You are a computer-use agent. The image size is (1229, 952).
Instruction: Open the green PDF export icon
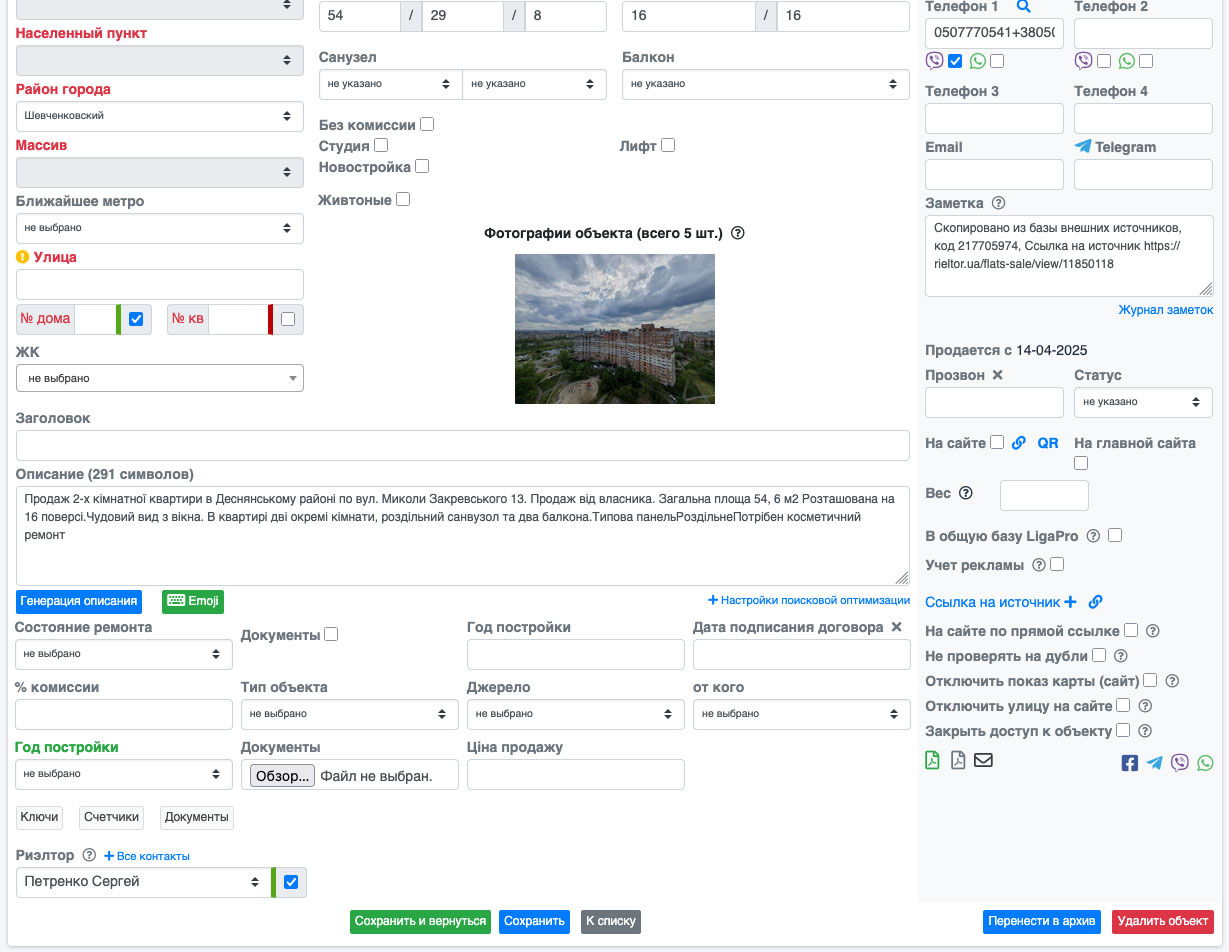(932, 761)
